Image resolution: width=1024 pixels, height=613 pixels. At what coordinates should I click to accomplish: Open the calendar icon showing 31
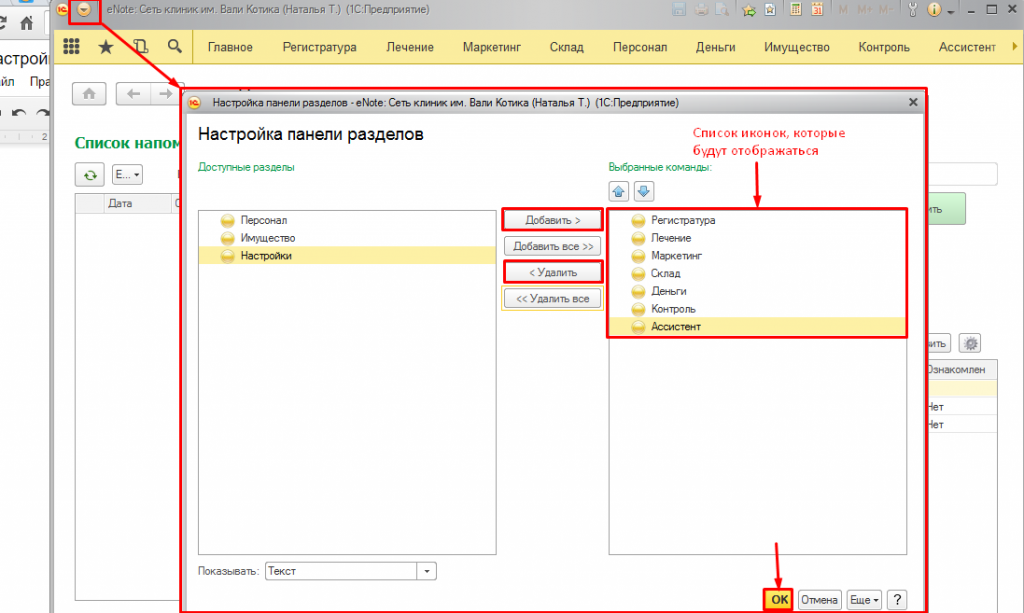coord(817,10)
